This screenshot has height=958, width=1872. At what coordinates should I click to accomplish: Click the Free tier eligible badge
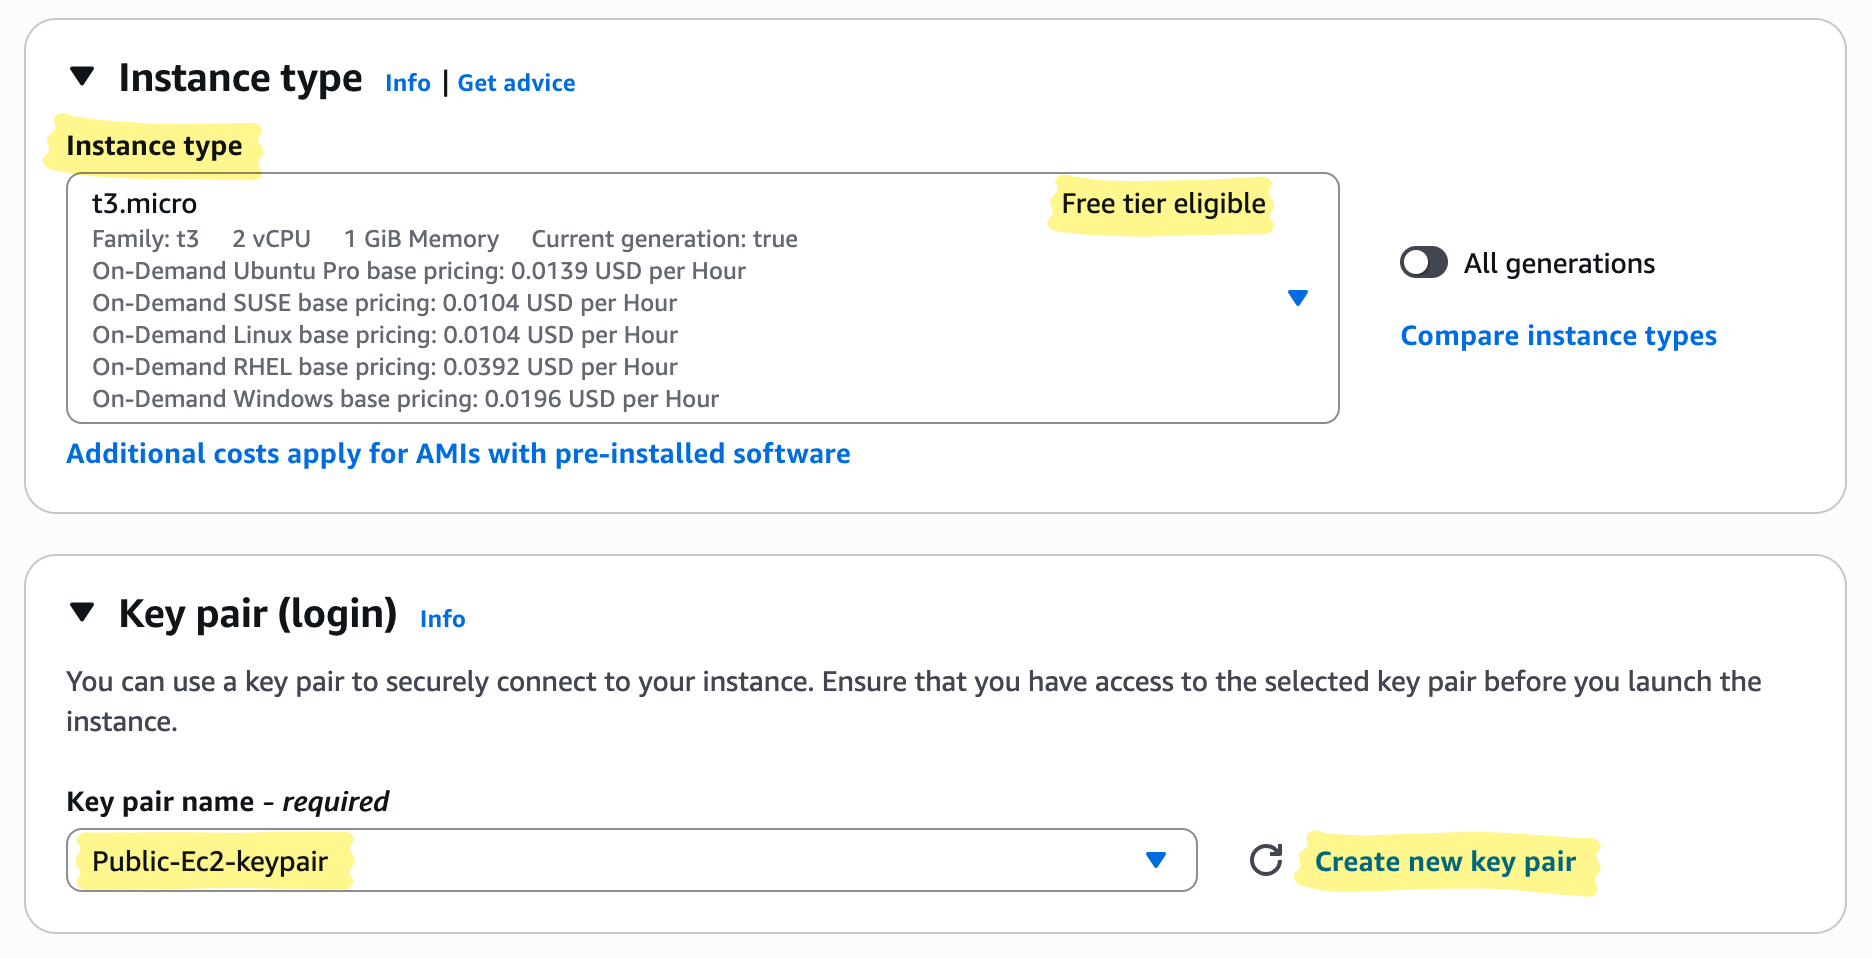[1163, 204]
